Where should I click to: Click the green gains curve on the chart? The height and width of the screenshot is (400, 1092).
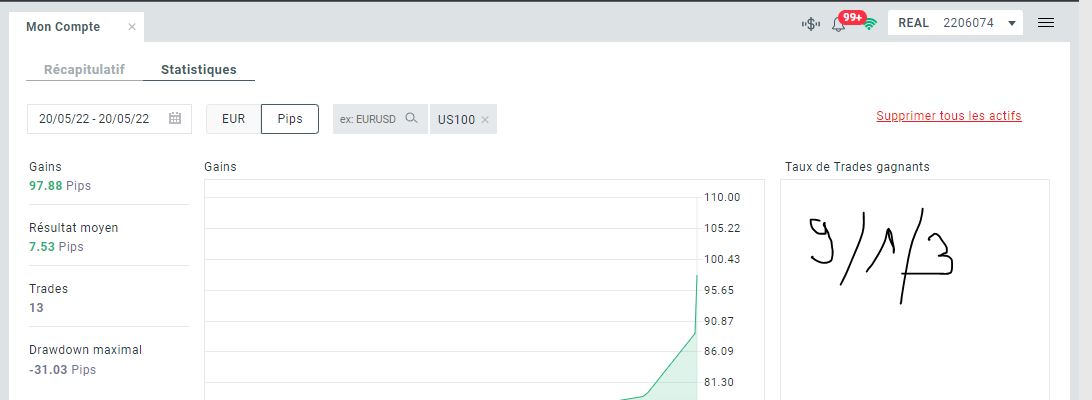tap(673, 365)
